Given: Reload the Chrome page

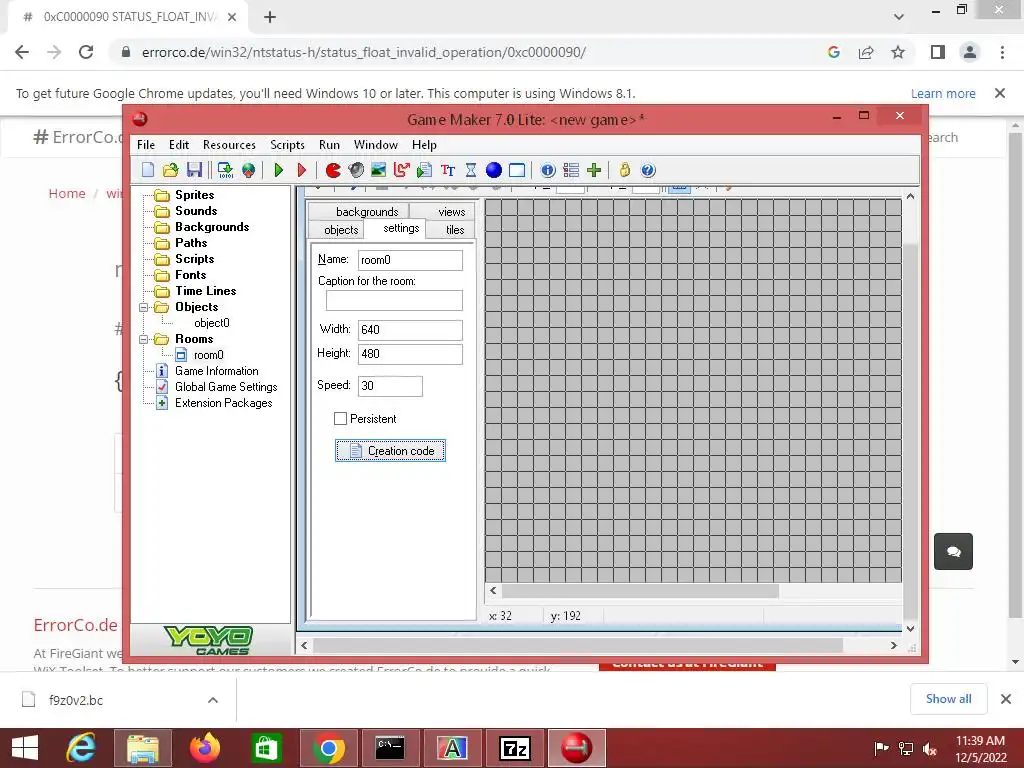Looking at the screenshot, I should (86, 52).
